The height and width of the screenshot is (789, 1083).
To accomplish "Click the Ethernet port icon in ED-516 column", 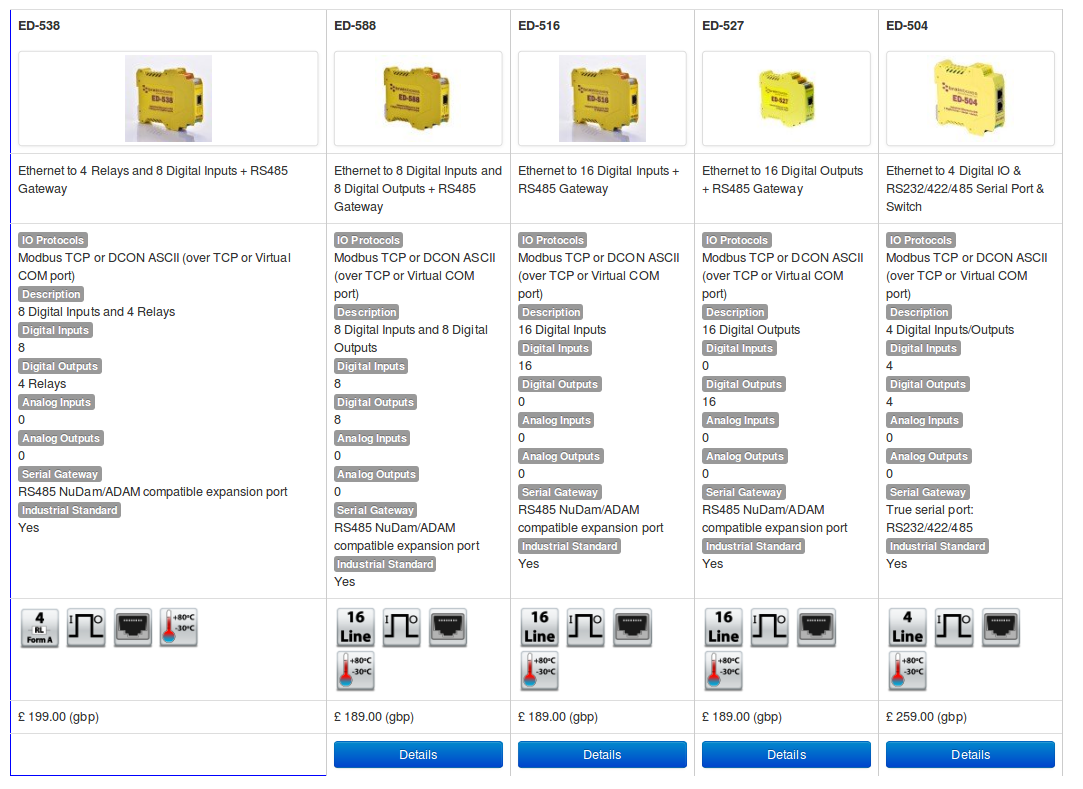I will pos(632,628).
